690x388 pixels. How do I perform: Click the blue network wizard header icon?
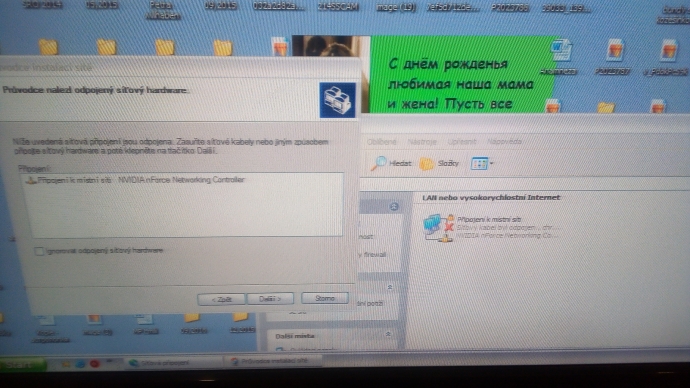coord(337,100)
